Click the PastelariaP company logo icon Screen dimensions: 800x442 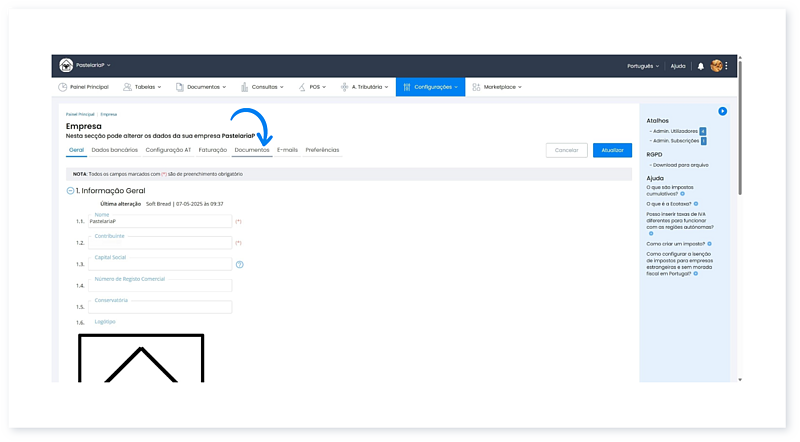(66, 65)
